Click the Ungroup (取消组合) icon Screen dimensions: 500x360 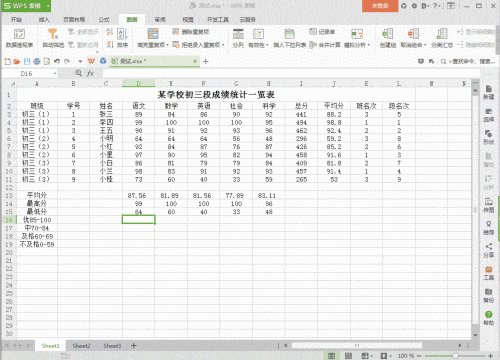tap(413, 34)
